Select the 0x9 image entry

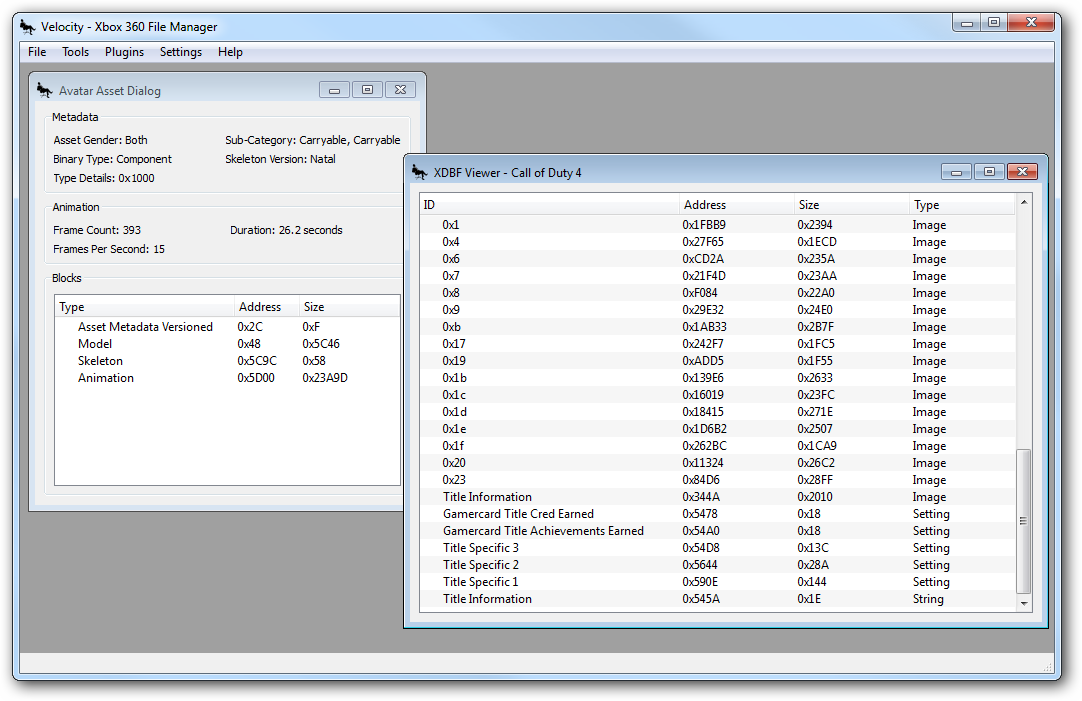pos(718,310)
